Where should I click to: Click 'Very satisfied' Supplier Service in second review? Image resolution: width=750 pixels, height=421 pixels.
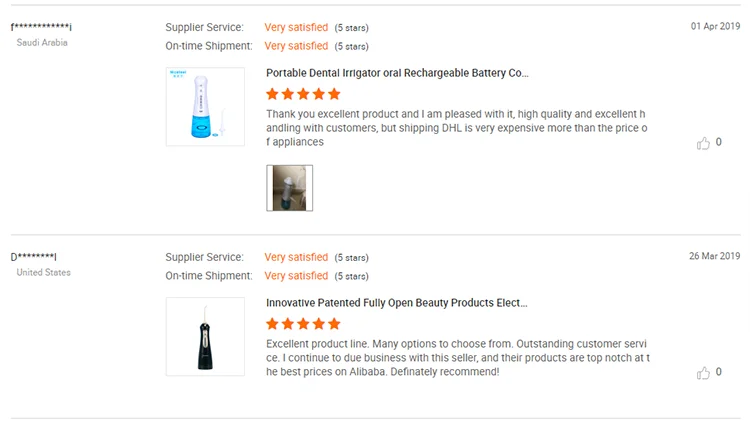pyautogui.click(x=296, y=258)
